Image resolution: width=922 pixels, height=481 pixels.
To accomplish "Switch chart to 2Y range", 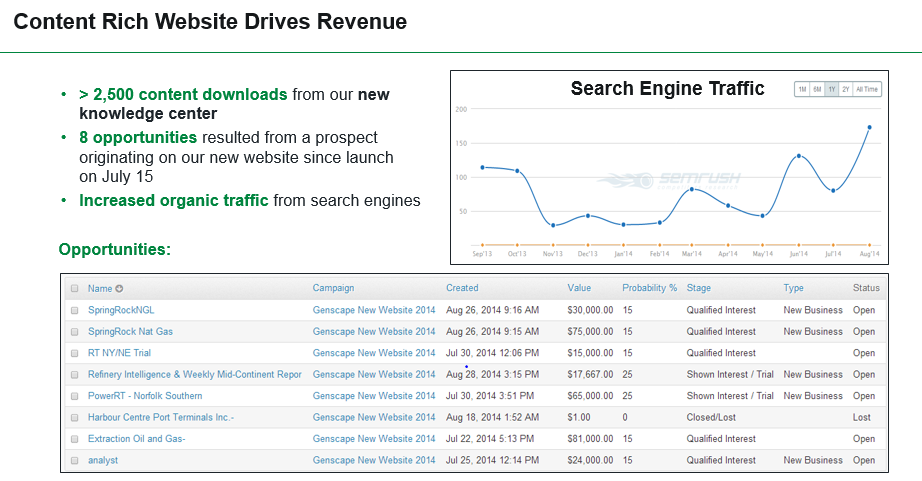I will tap(846, 89).
